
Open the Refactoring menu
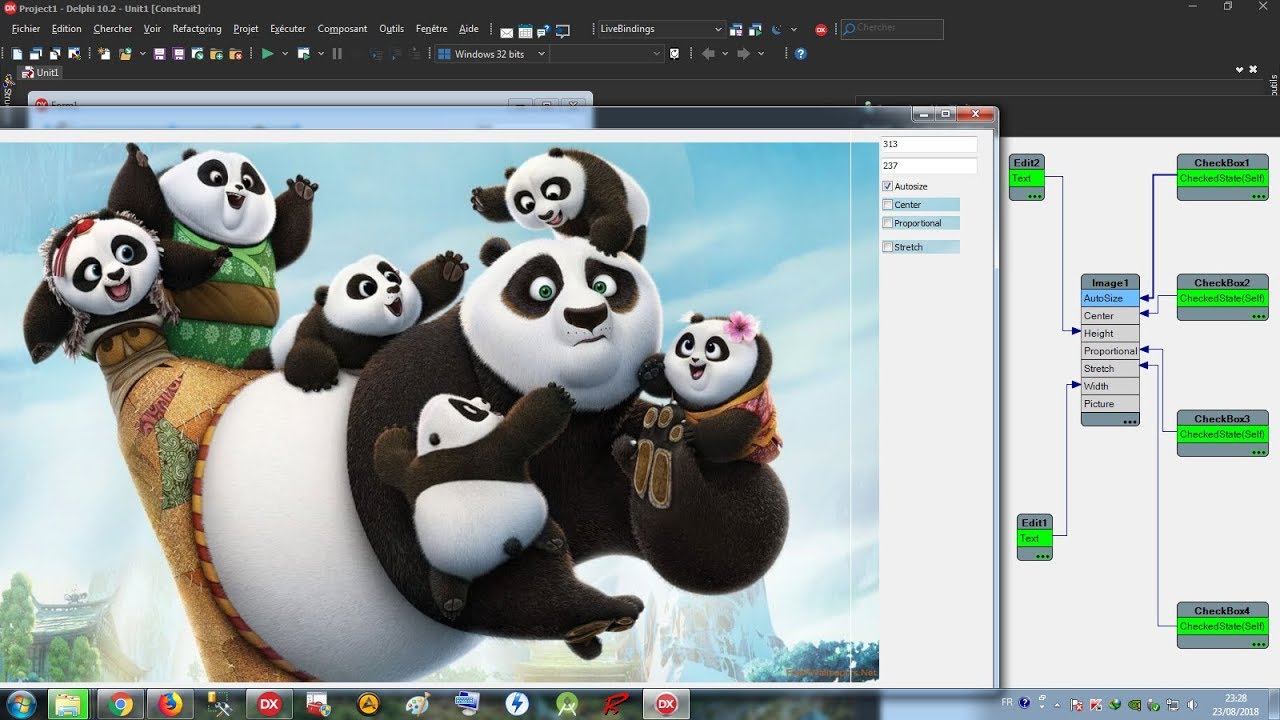pos(197,29)
